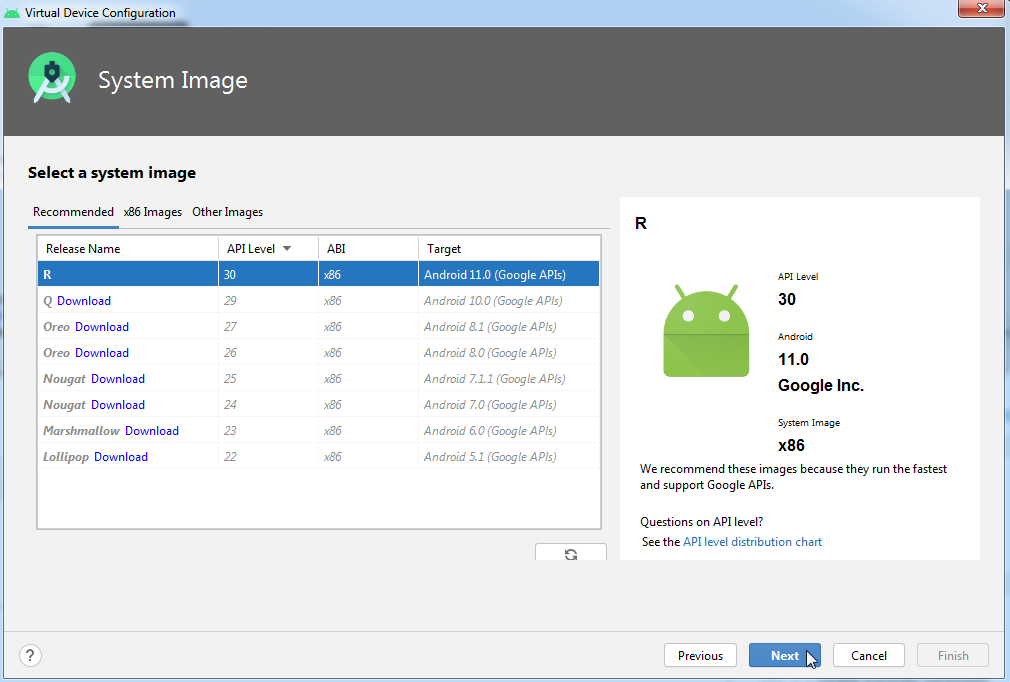Image resolution: width=1010 pixels, height=682 pixels.
Task: Download Nougat API 25 image
Action: 118,379
